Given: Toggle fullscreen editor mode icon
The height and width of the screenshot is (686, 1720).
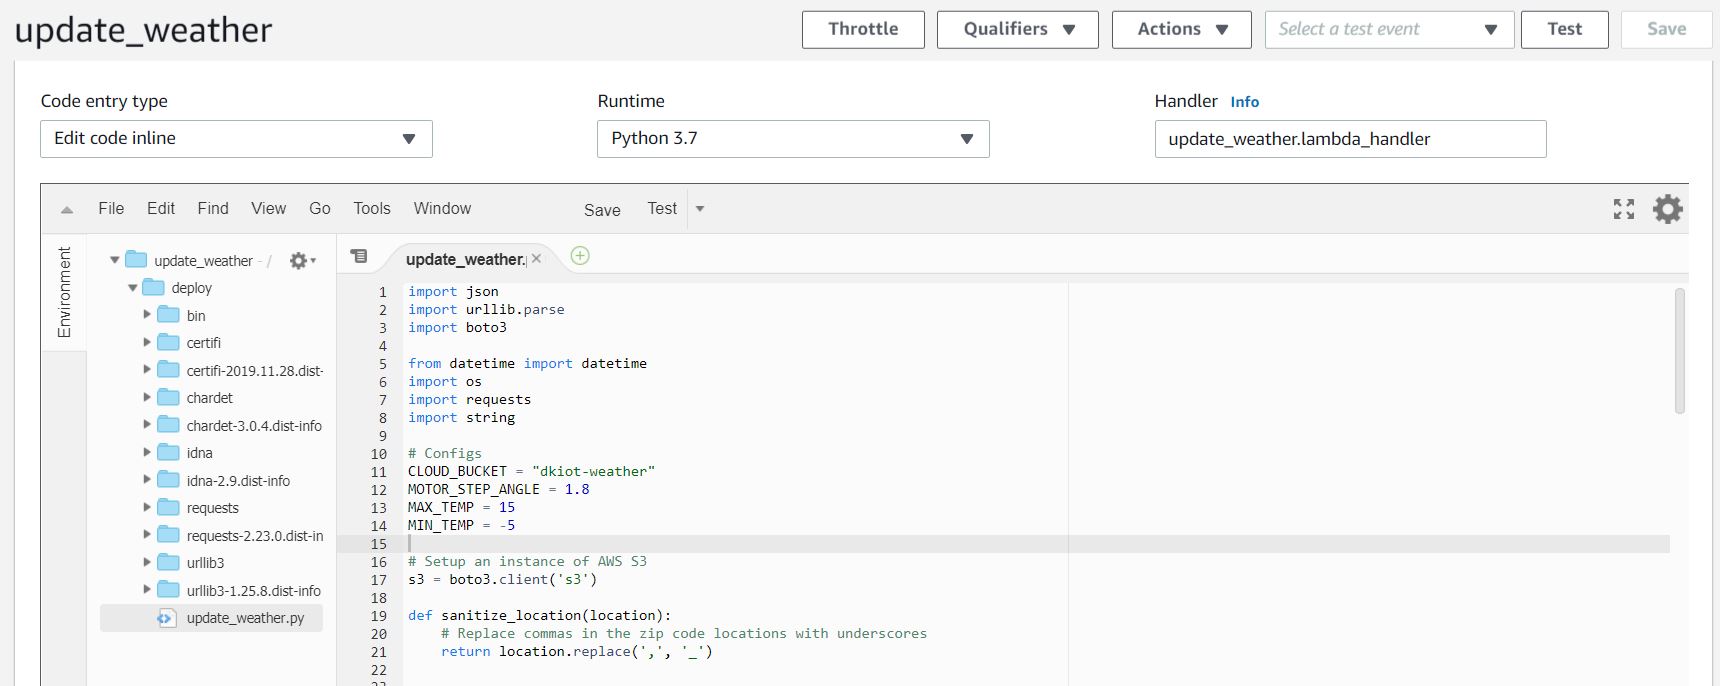Looking at the screenshot, I should point(1624,209).
